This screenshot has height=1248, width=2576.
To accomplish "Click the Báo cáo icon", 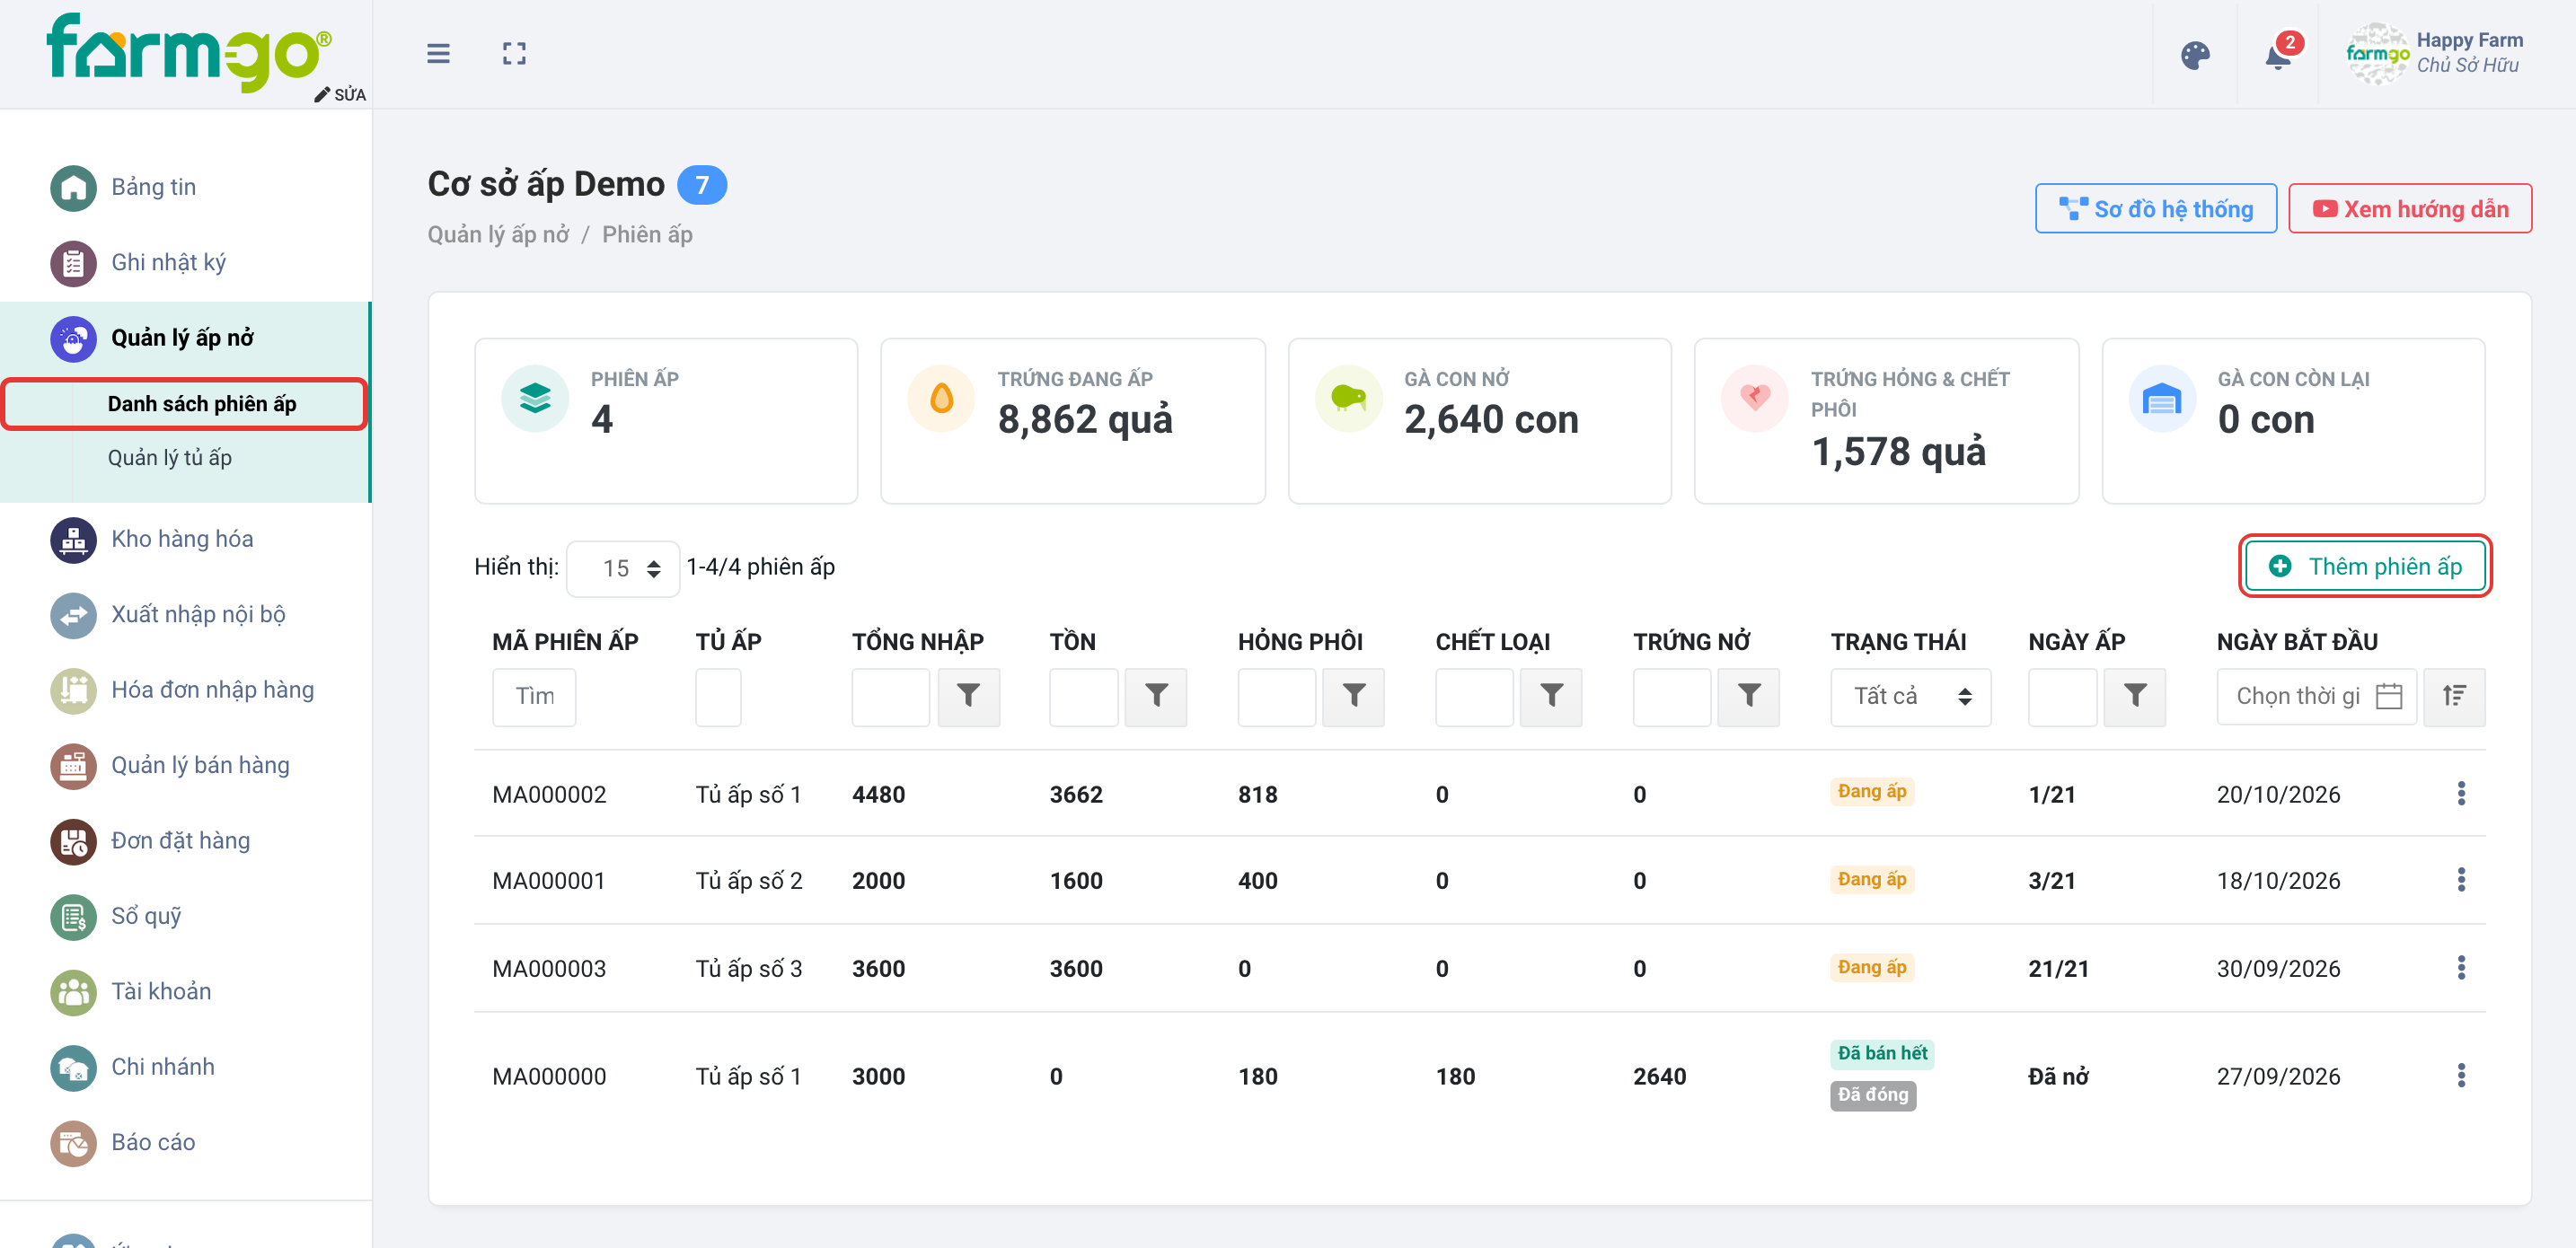I will tap(73, 1142).
